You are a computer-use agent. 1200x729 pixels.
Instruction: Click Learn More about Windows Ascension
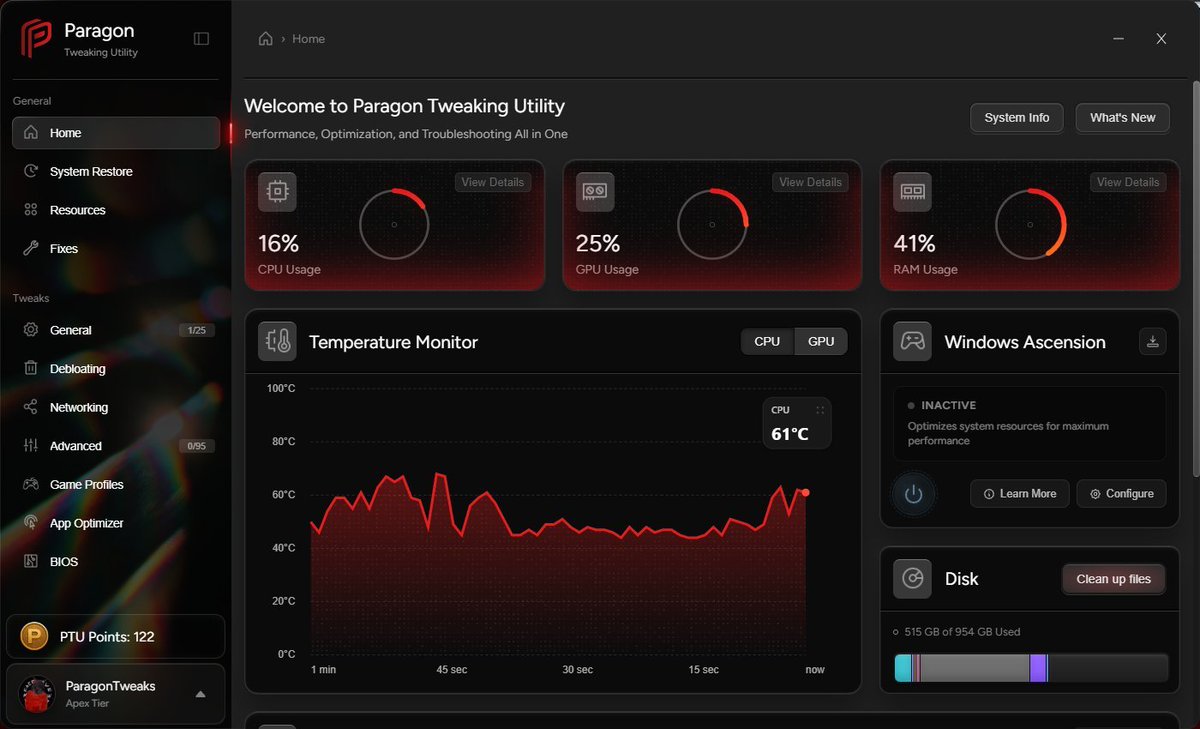tap(1020, 494)
